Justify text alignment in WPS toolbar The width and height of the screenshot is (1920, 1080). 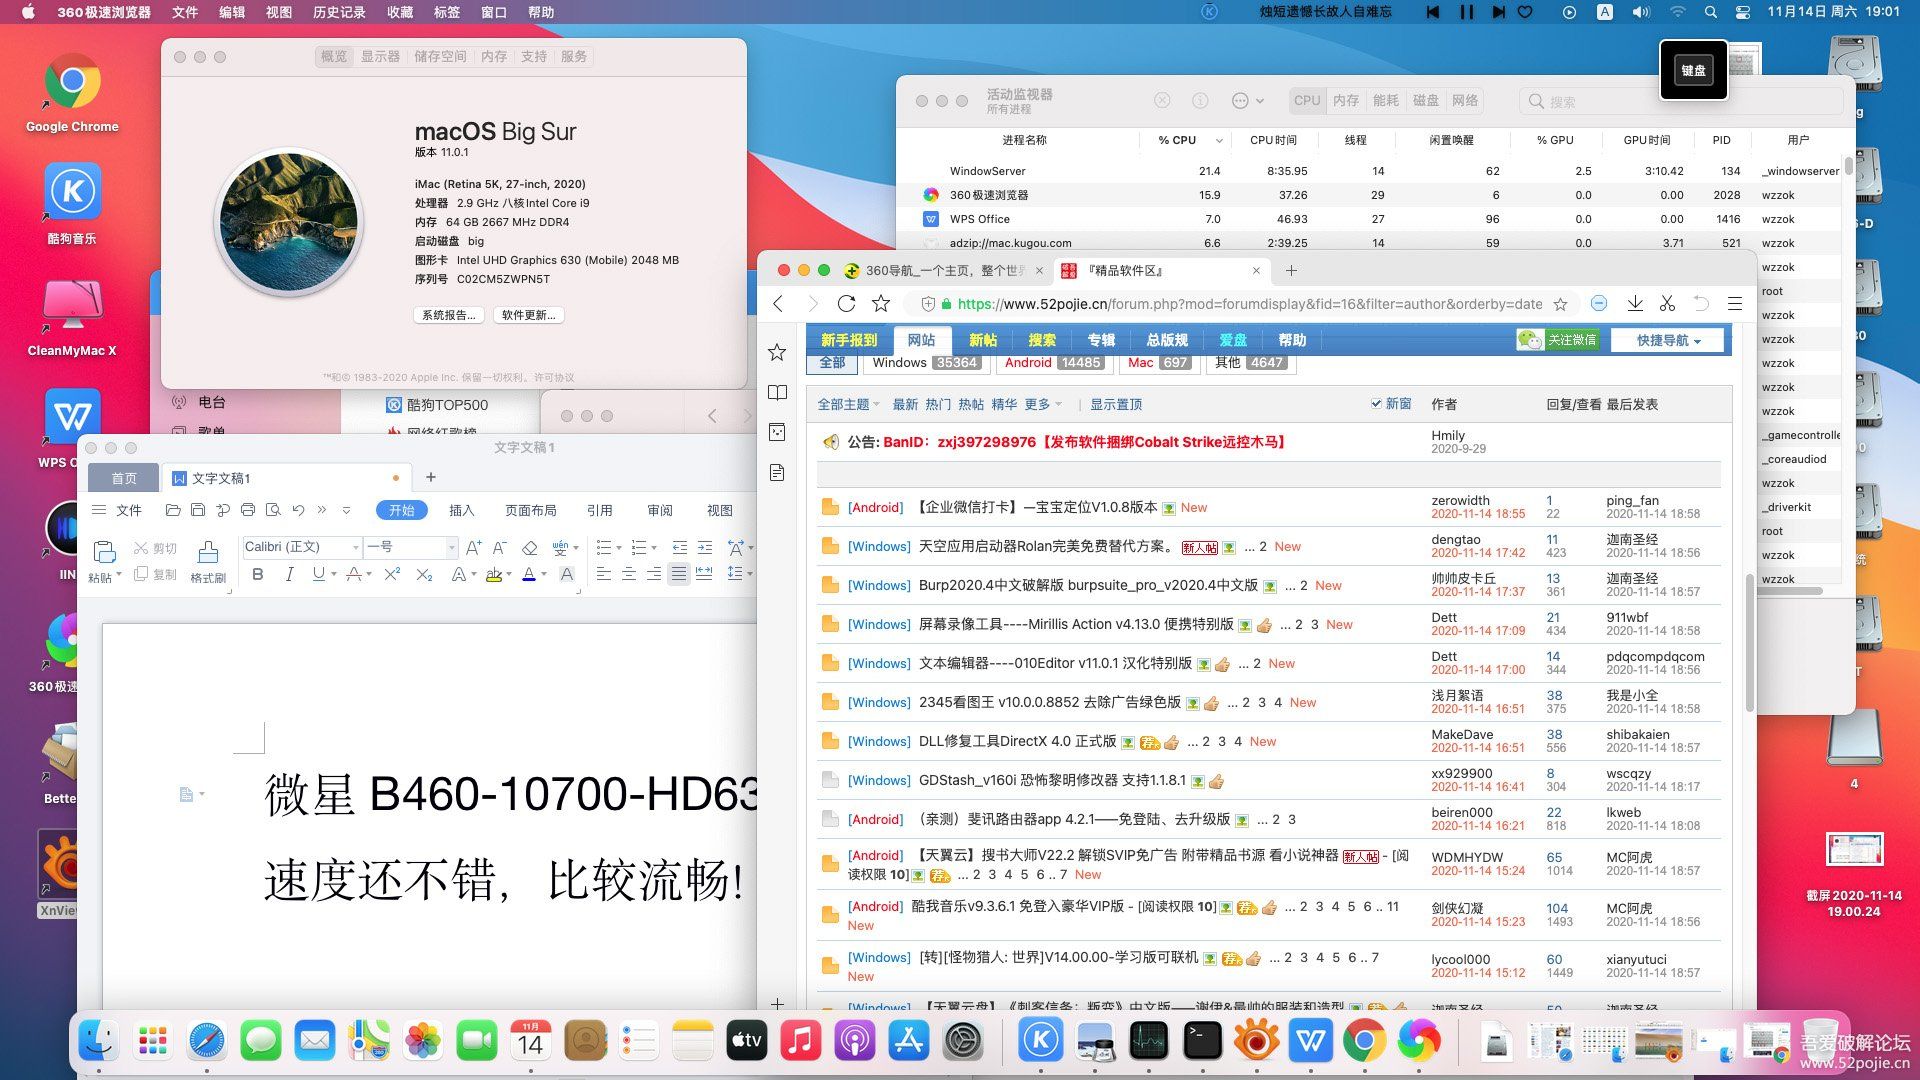coord(679,574)
